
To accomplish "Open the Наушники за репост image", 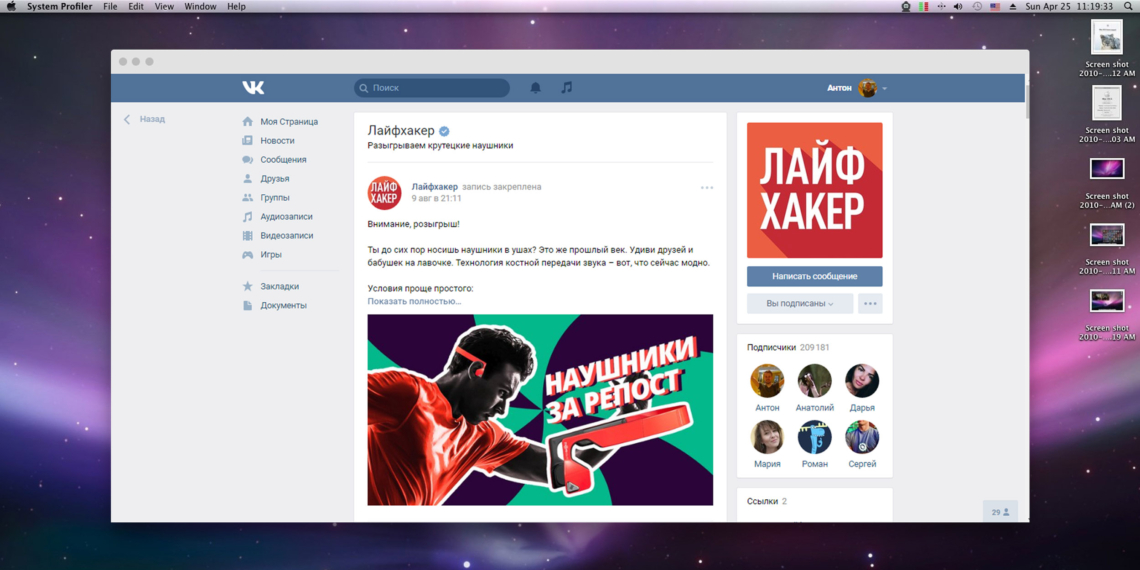I will (x=540, y=410).
